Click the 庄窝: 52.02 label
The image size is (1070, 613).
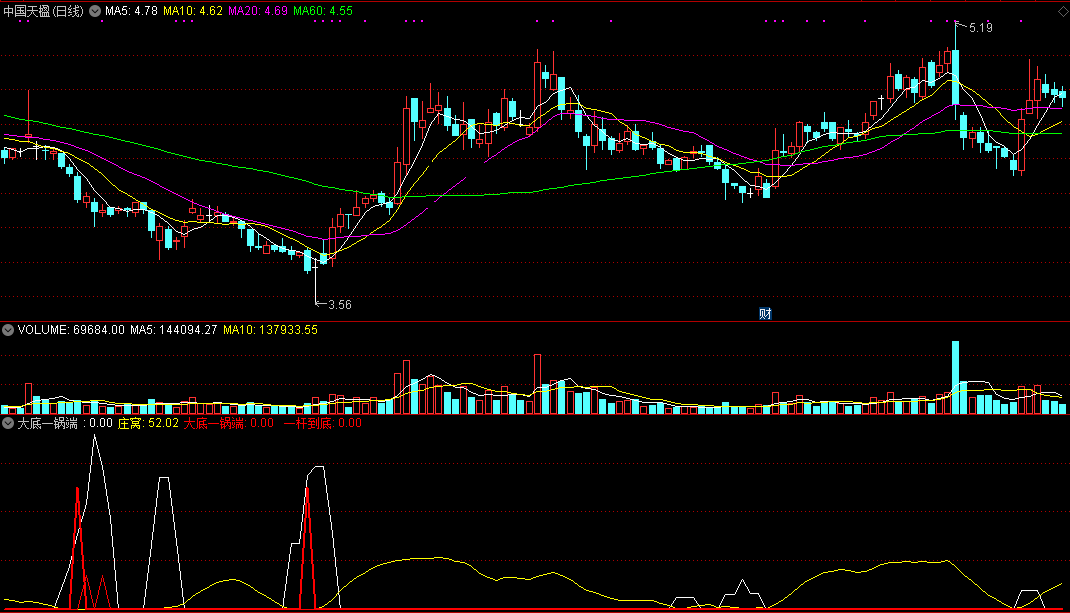[x=148, y=423]
